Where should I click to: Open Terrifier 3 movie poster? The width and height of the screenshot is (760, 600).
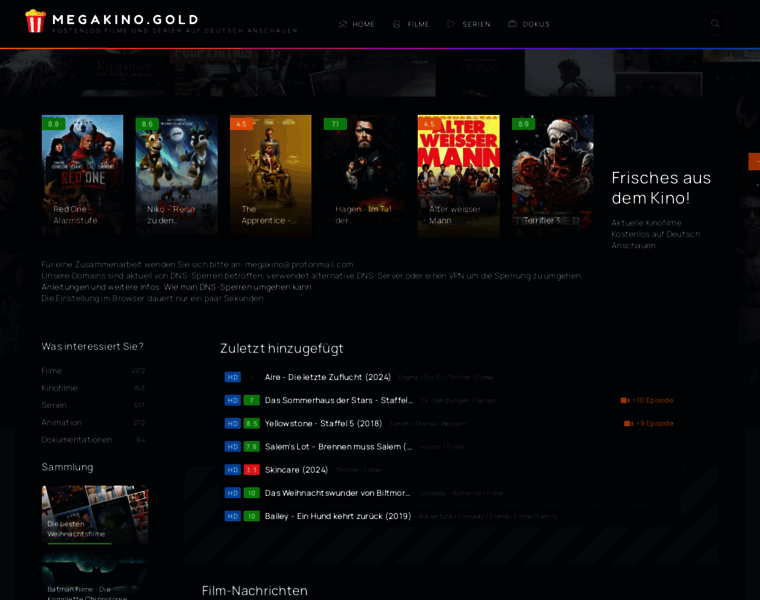point(553,175)
